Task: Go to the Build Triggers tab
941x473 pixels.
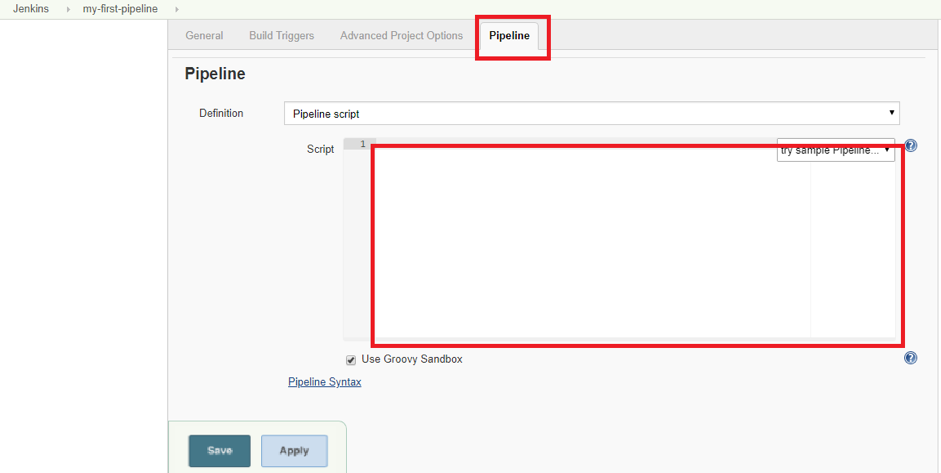Action: coord(281,36)
